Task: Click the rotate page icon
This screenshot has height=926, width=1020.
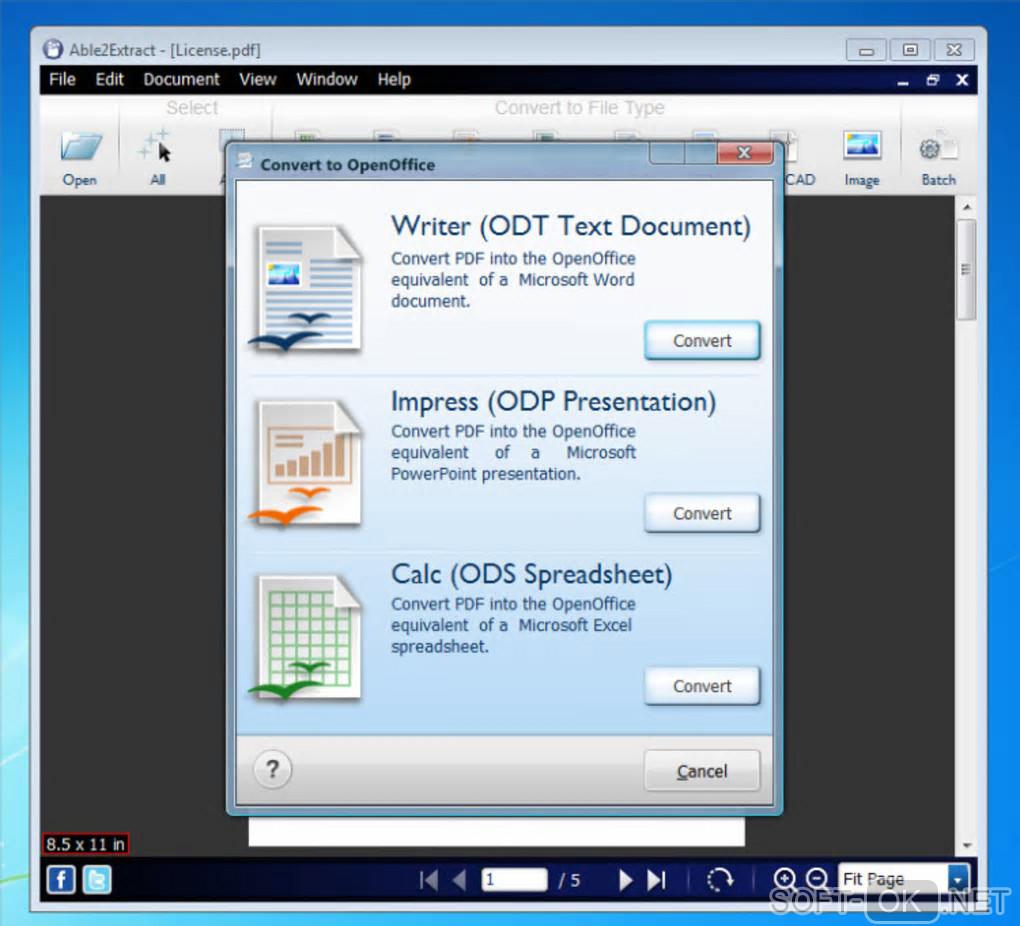Action: 720,880
